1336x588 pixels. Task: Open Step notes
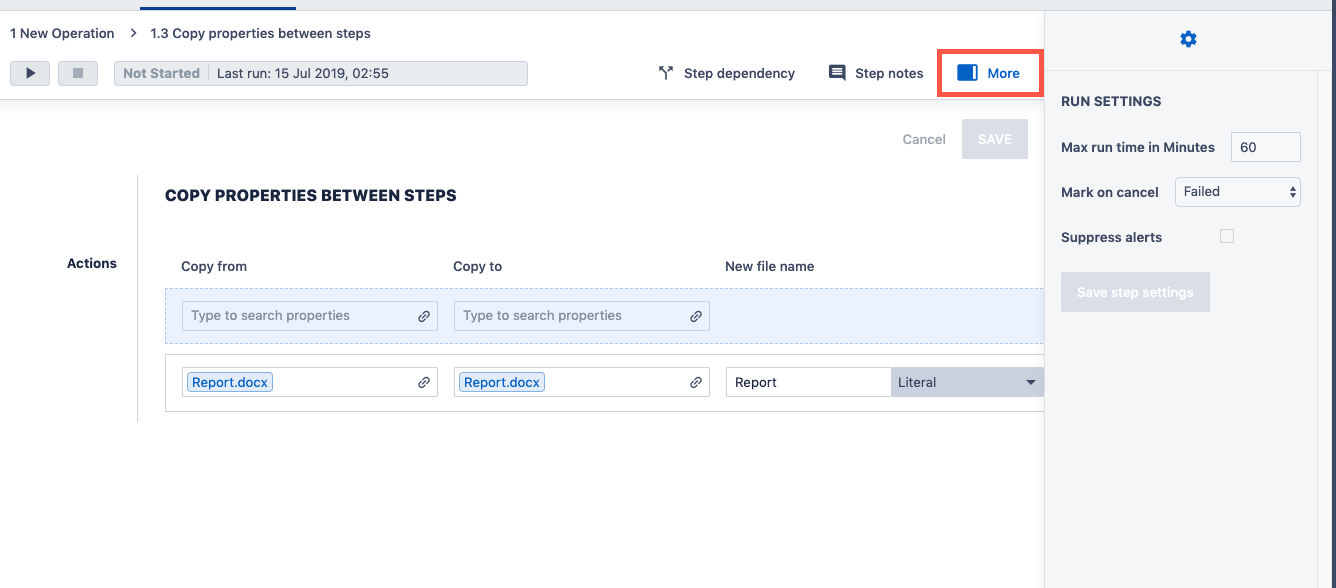(x=876, y=73)
